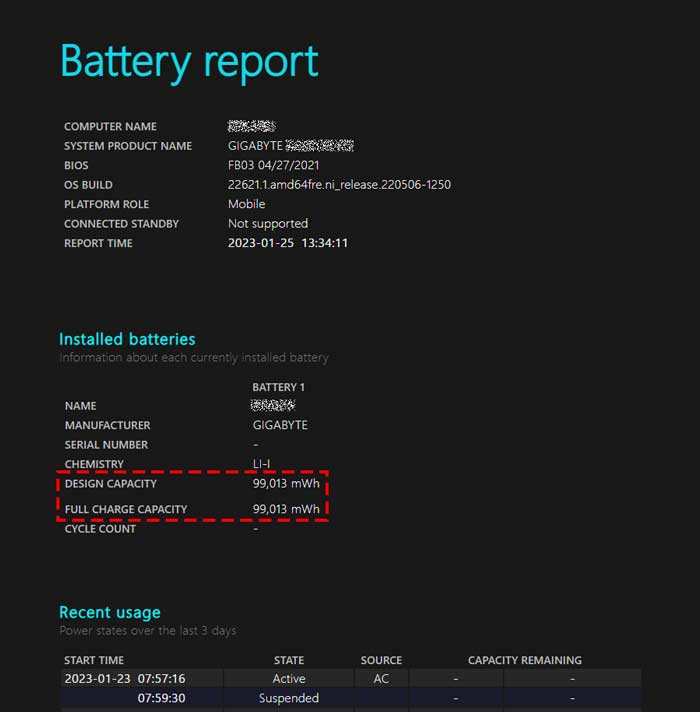Image resolution: width=700 pixels, height=712 pixels.
Task: Select the 'REPORT TIME' label
Action: 99,244
